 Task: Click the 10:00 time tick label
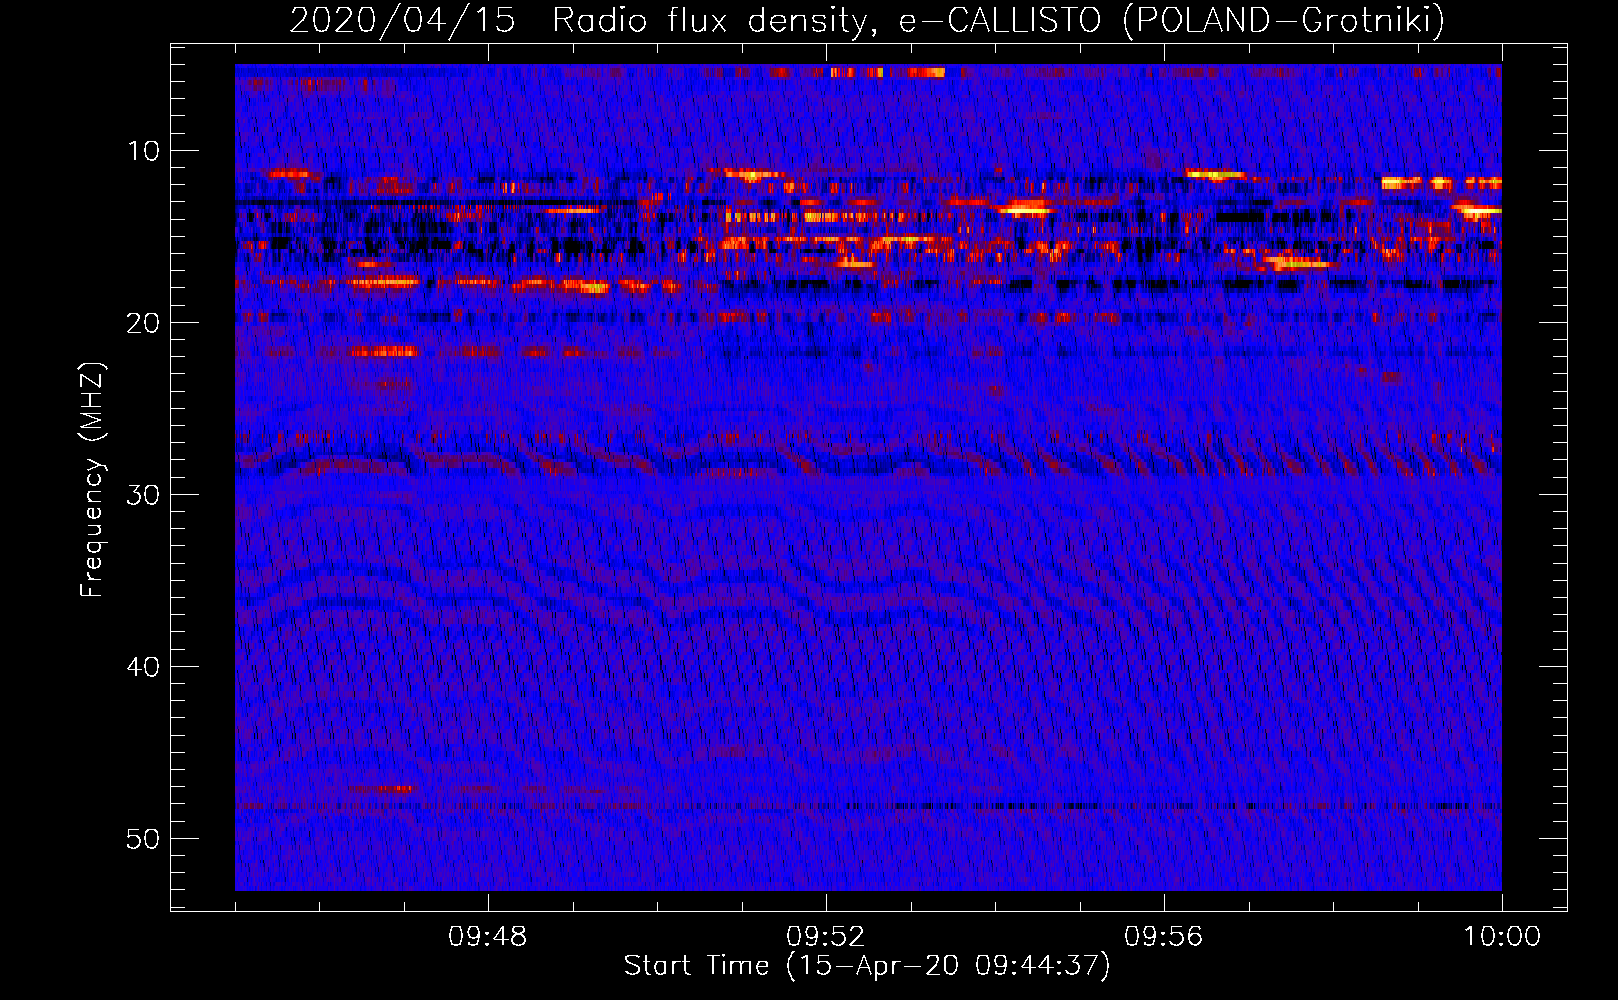pyautogui.click(x=1502, y=937)
